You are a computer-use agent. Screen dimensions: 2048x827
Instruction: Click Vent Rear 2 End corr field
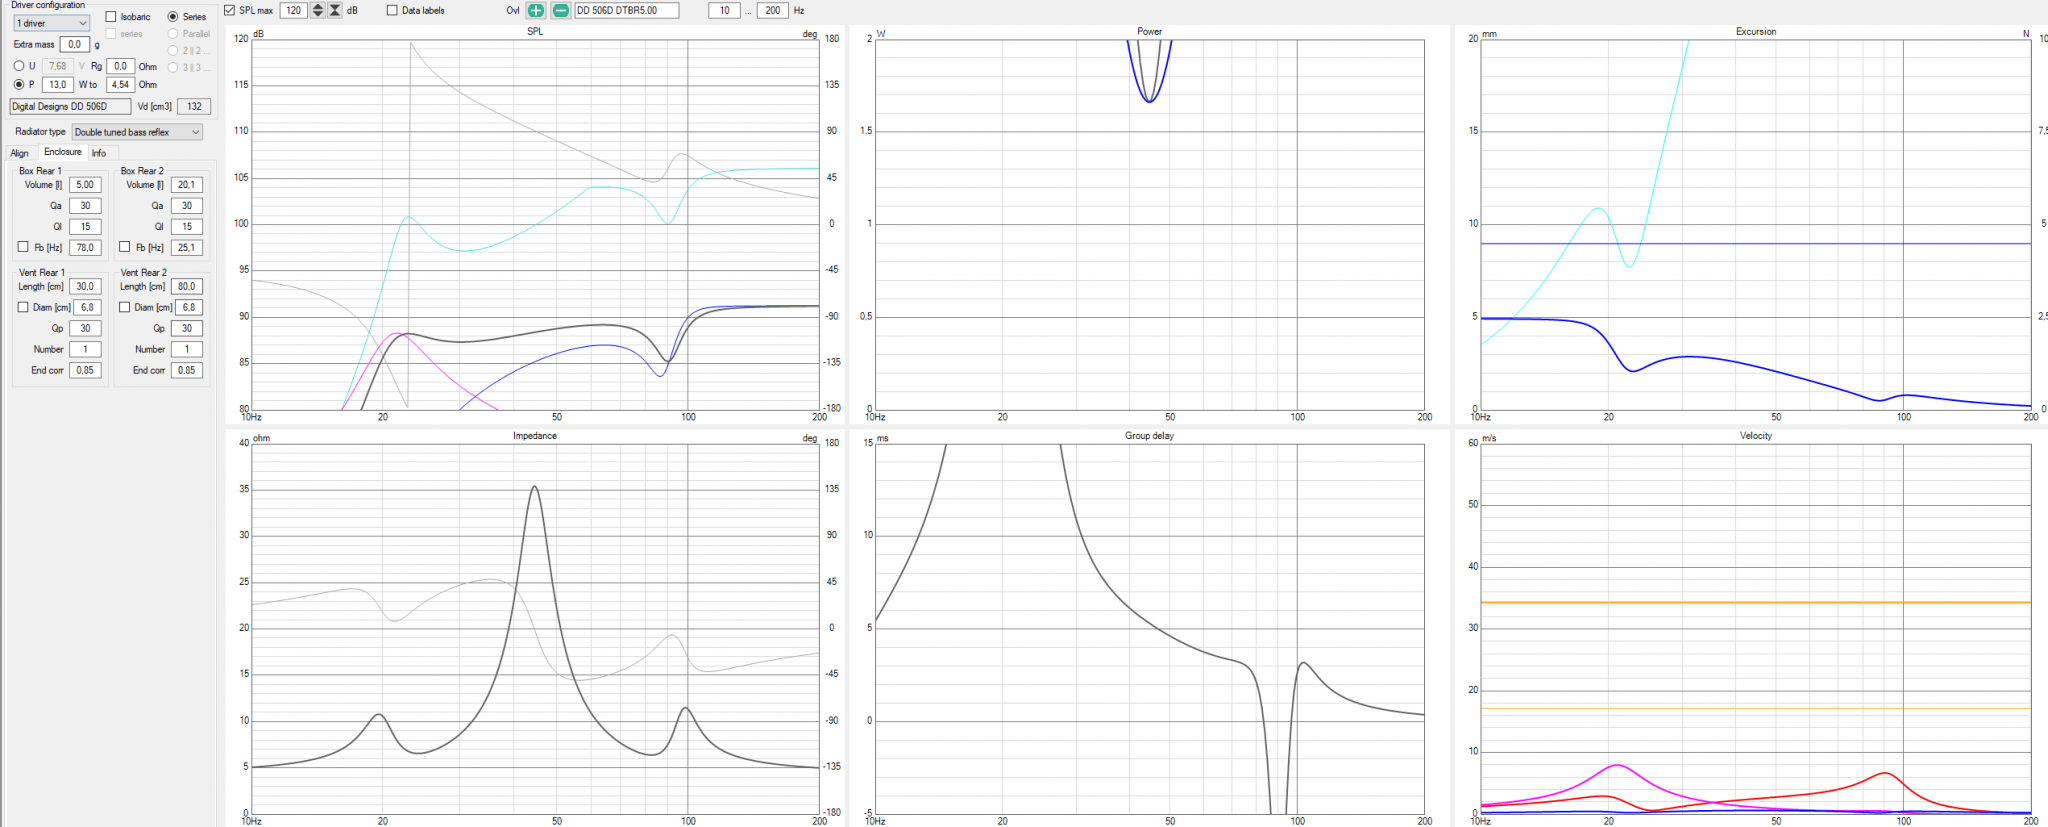point(187,370)
